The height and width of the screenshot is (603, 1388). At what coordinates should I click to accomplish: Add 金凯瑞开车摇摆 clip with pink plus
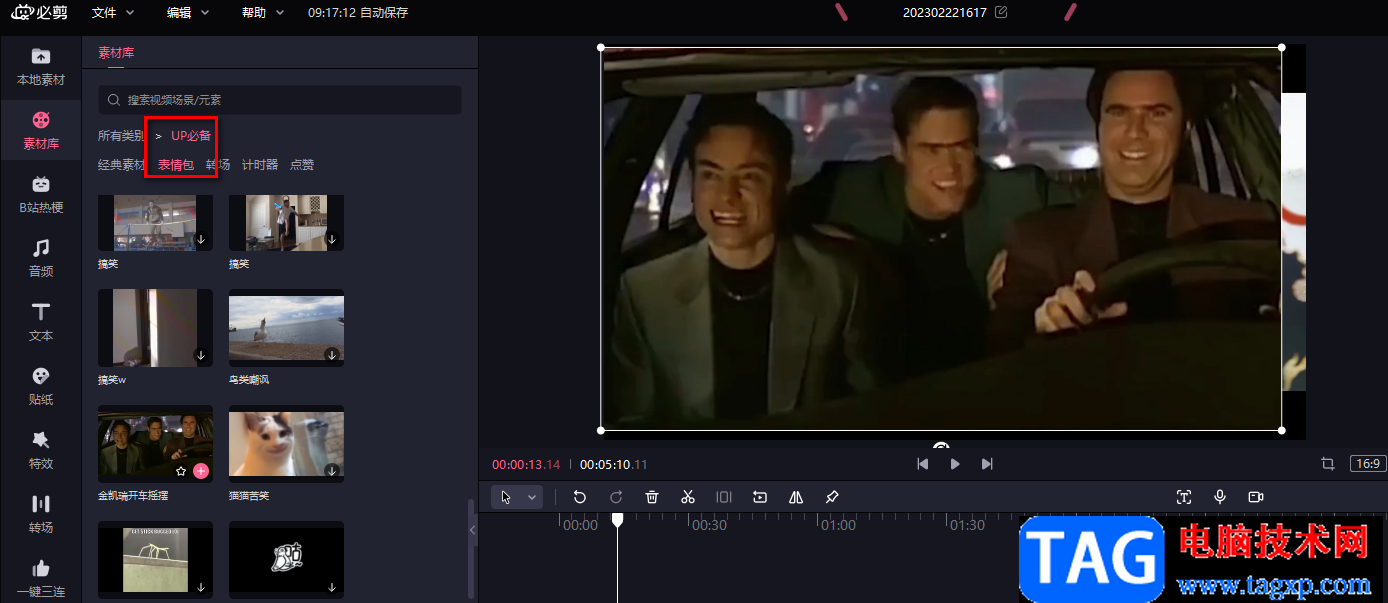click(x=201, y=470)
